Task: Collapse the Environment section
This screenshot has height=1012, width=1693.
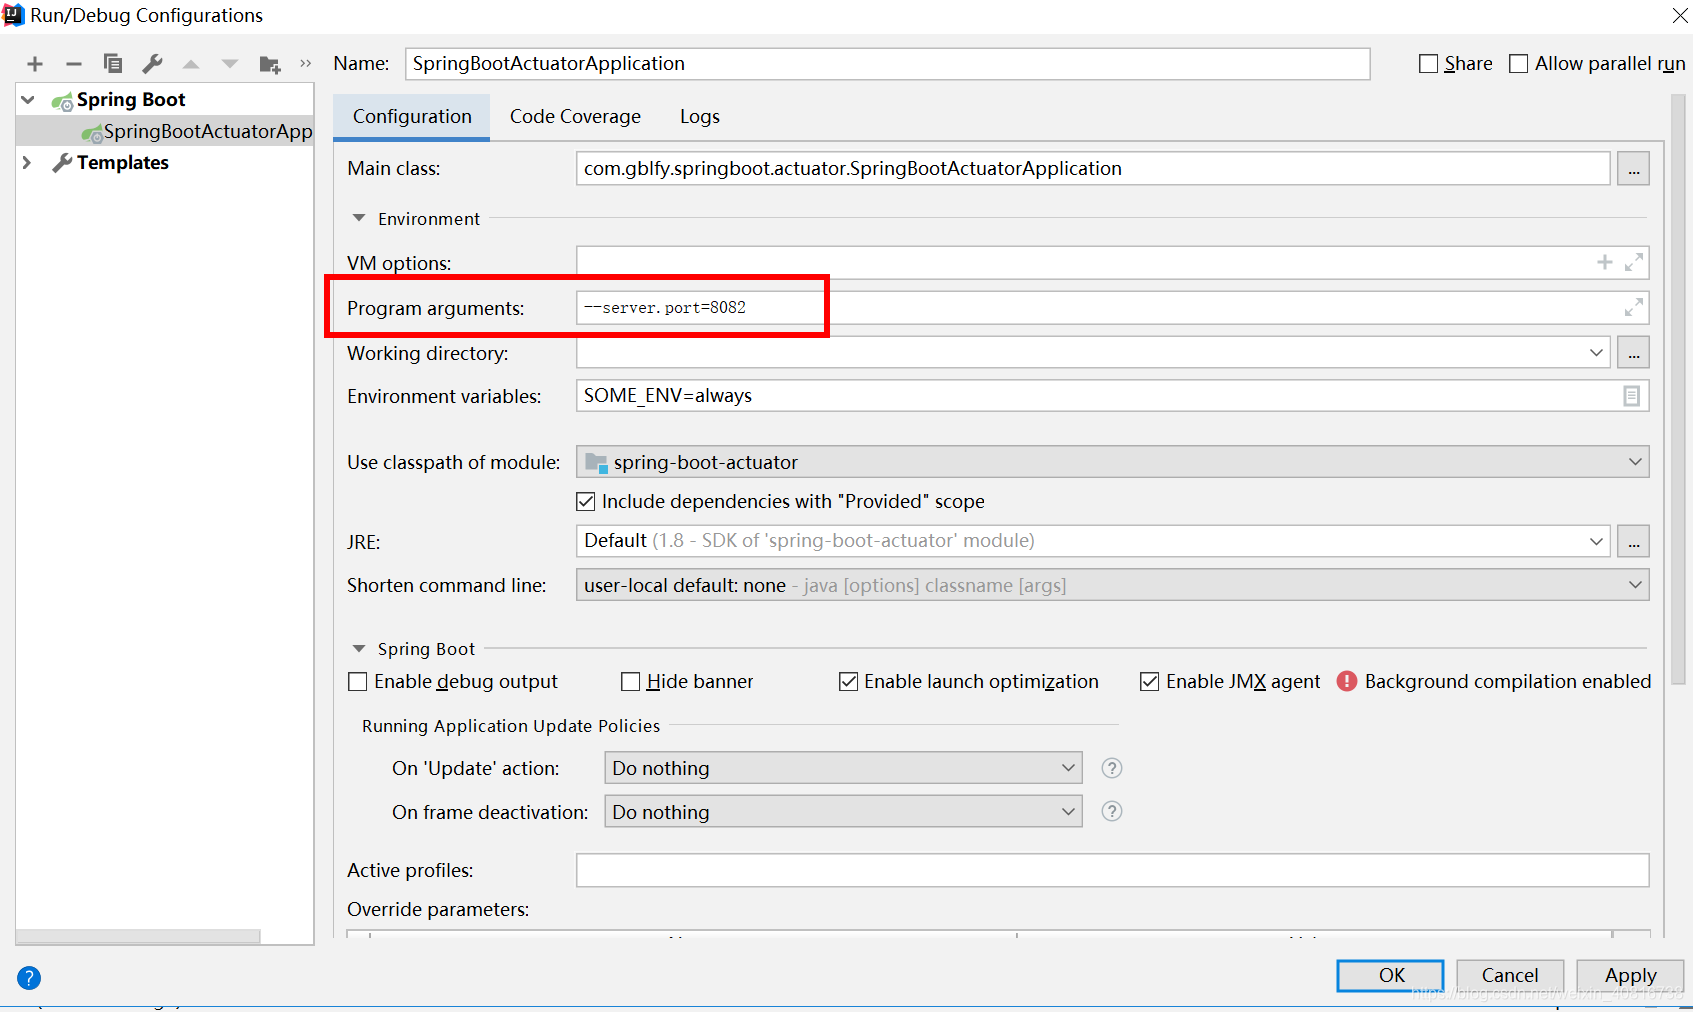Action: (359, 218)
